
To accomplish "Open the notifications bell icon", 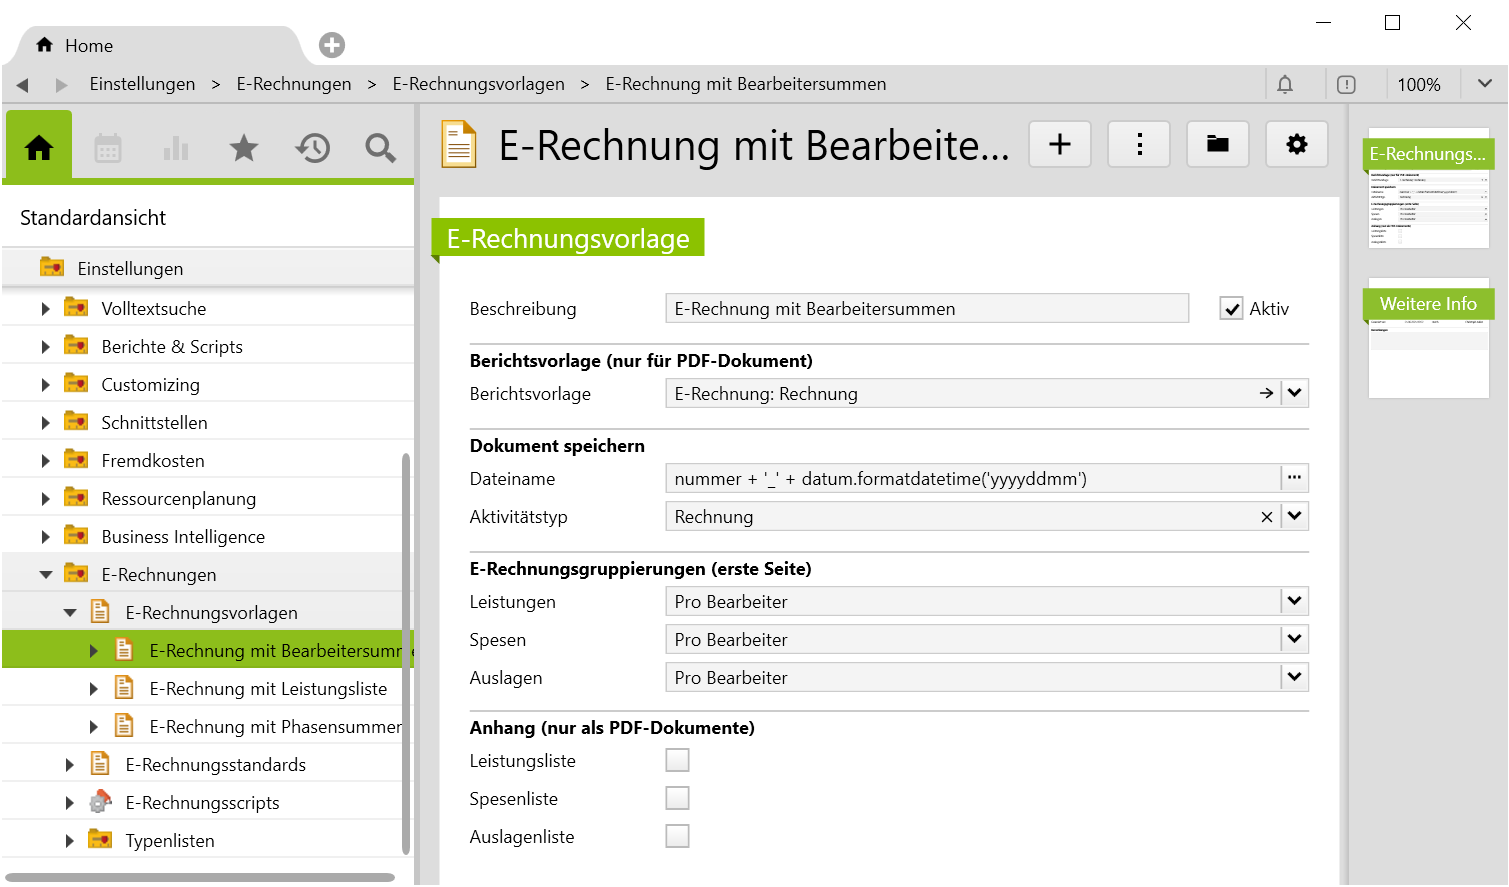I will [x=1285, y=85].
